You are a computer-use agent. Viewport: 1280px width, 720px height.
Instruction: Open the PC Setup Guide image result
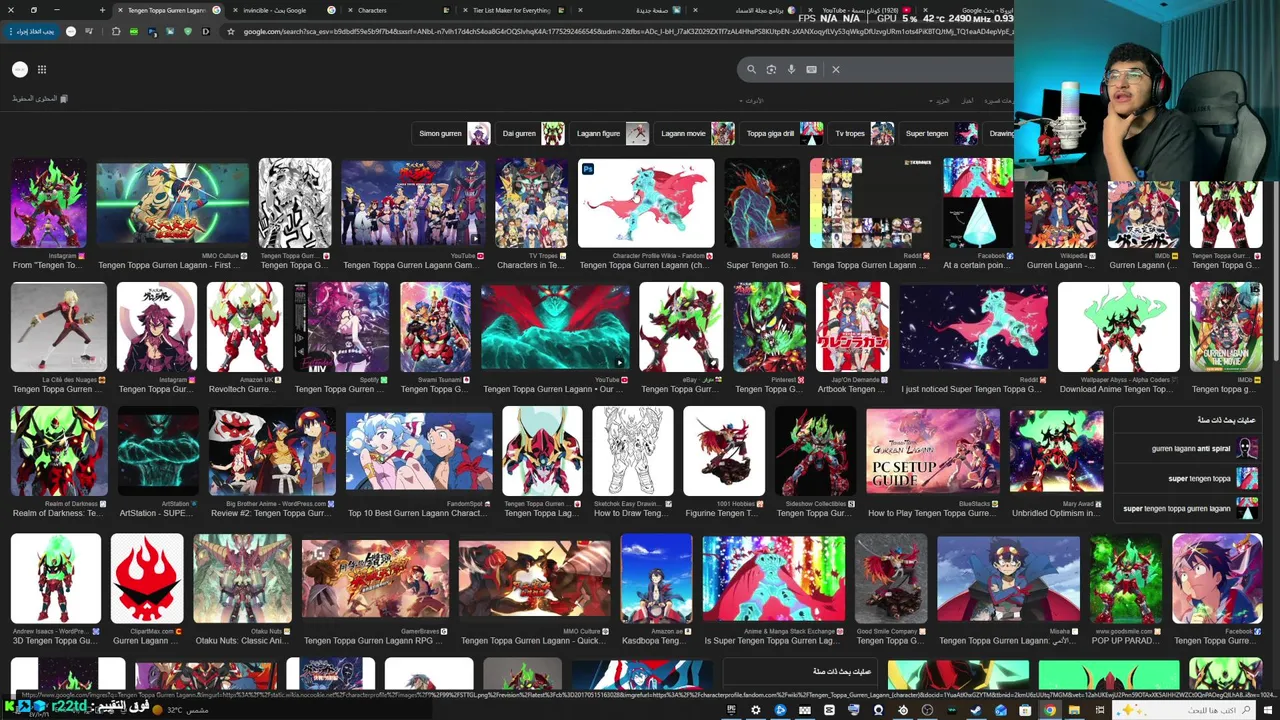tap(932, 451)
